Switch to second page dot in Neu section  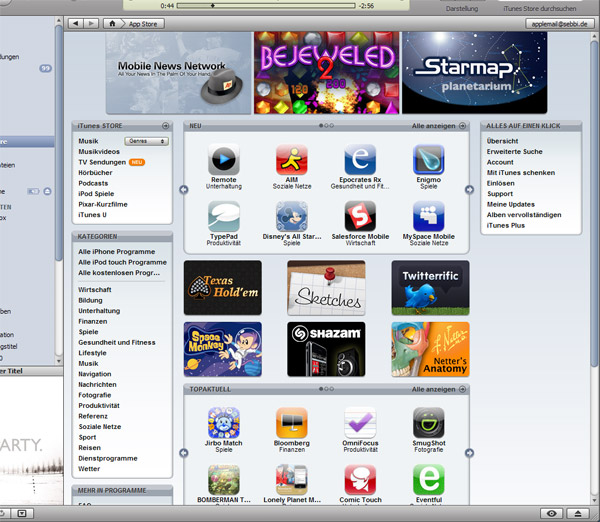pos(326,126)
